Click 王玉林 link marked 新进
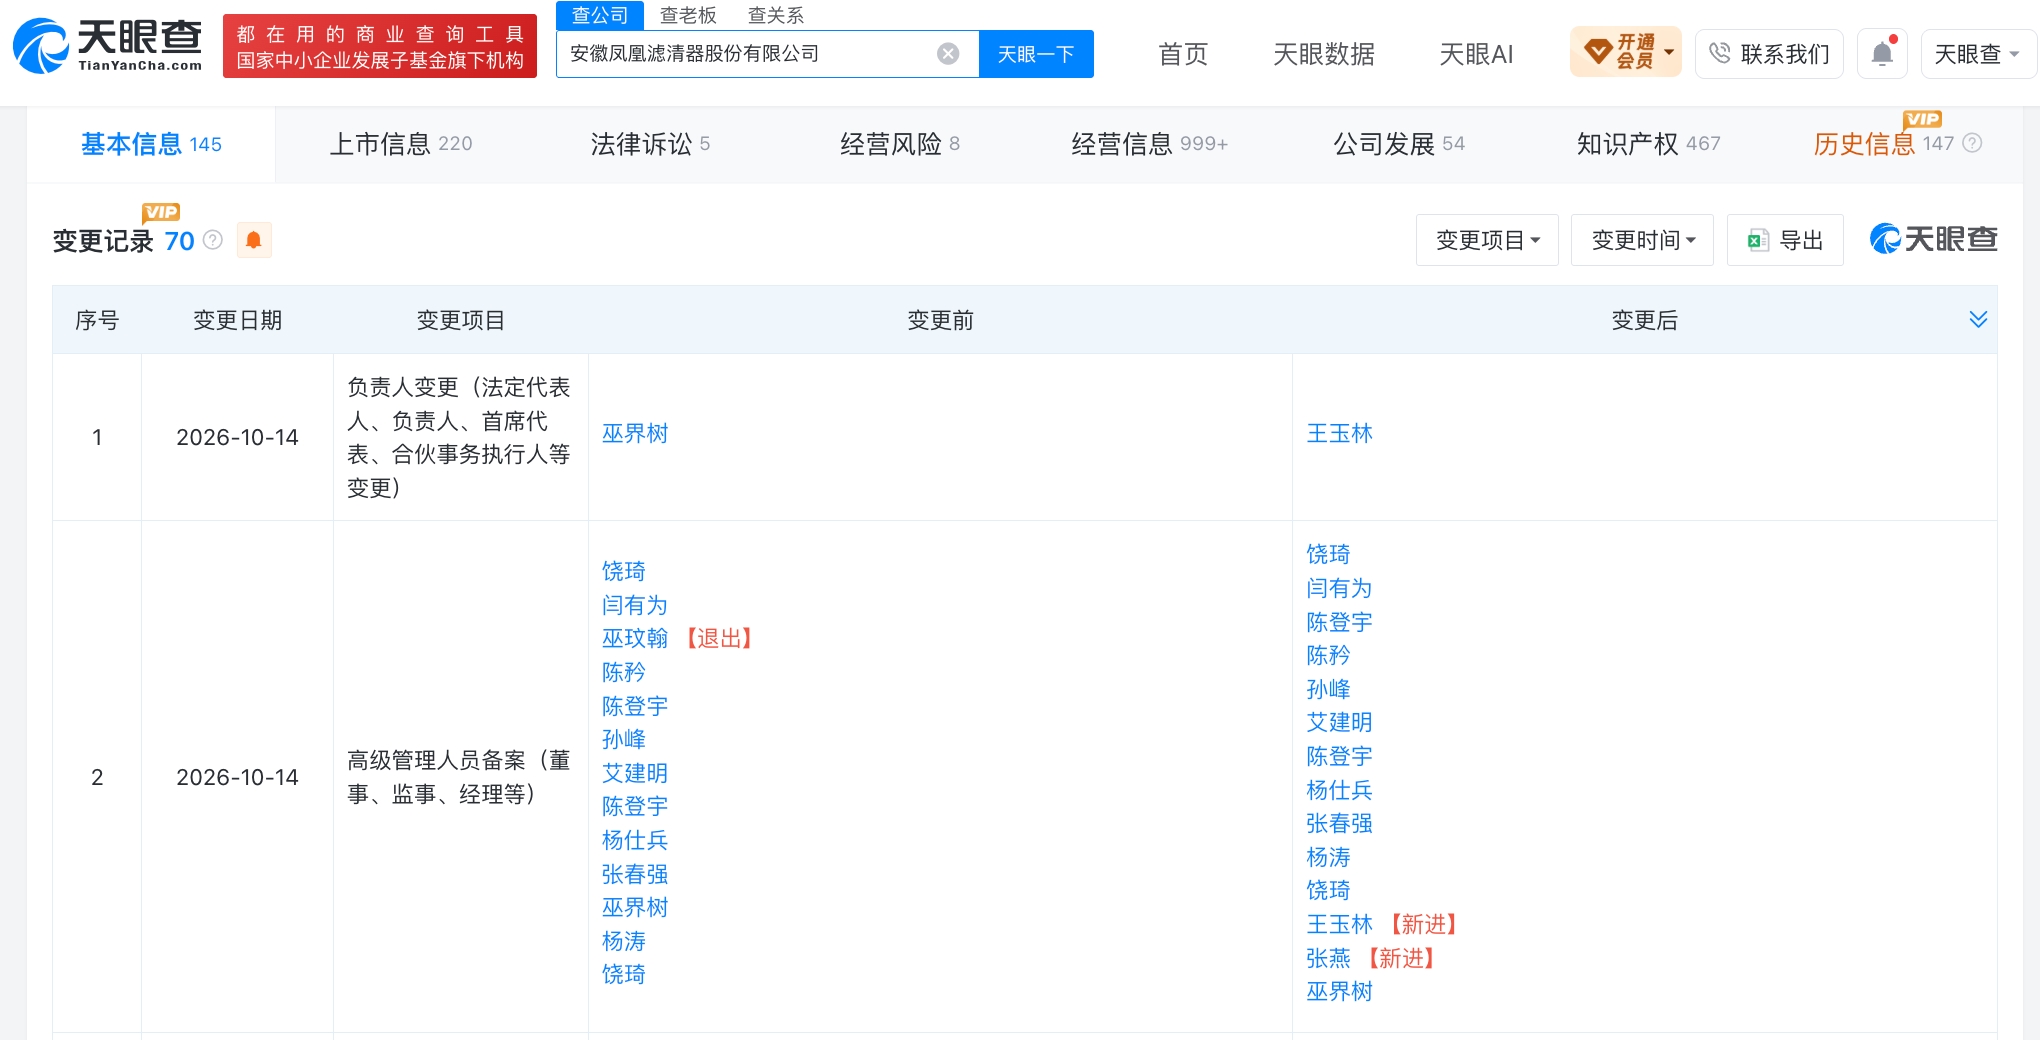2040x1040 pixels. coord(1339,924)
